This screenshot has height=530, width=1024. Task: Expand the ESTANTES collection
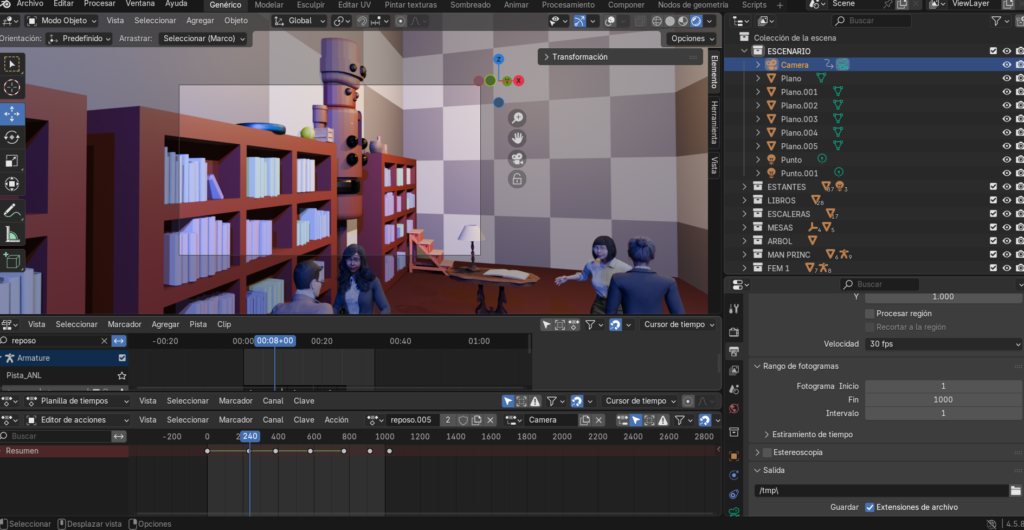tap(744, 187)
